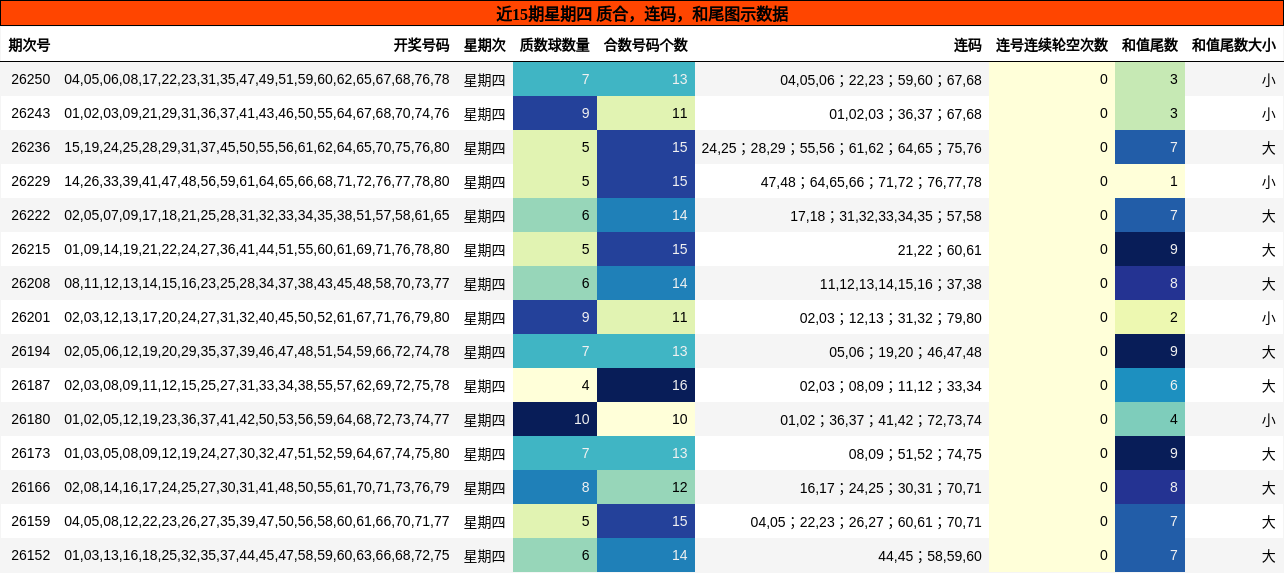
Task: Click 和值尾数 cell 4 in row 26180
Action: tap(1150, 419)
